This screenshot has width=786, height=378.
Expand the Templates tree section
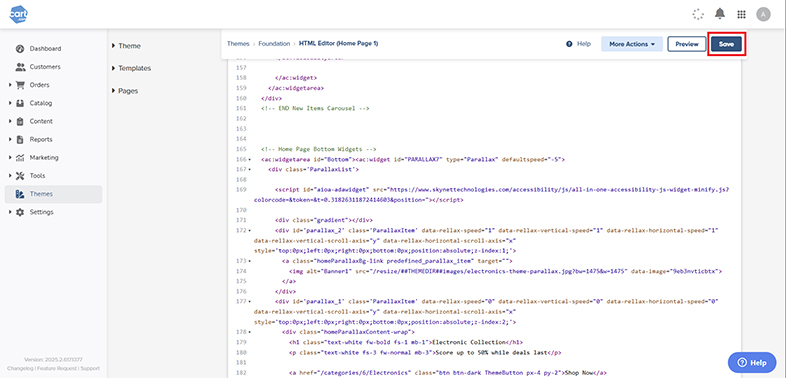coord(131,68)
